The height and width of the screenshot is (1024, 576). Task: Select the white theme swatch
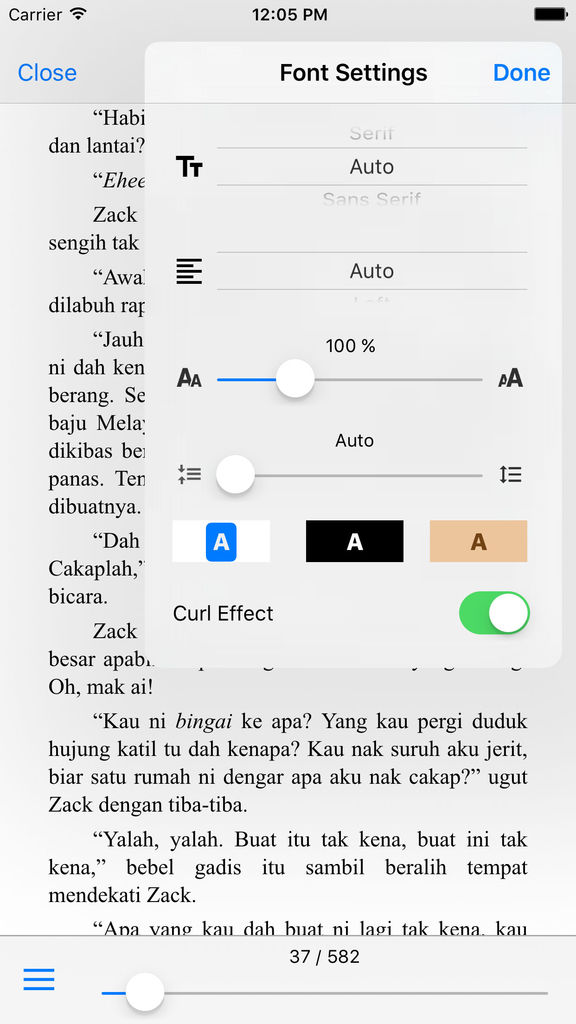(221, 541)
